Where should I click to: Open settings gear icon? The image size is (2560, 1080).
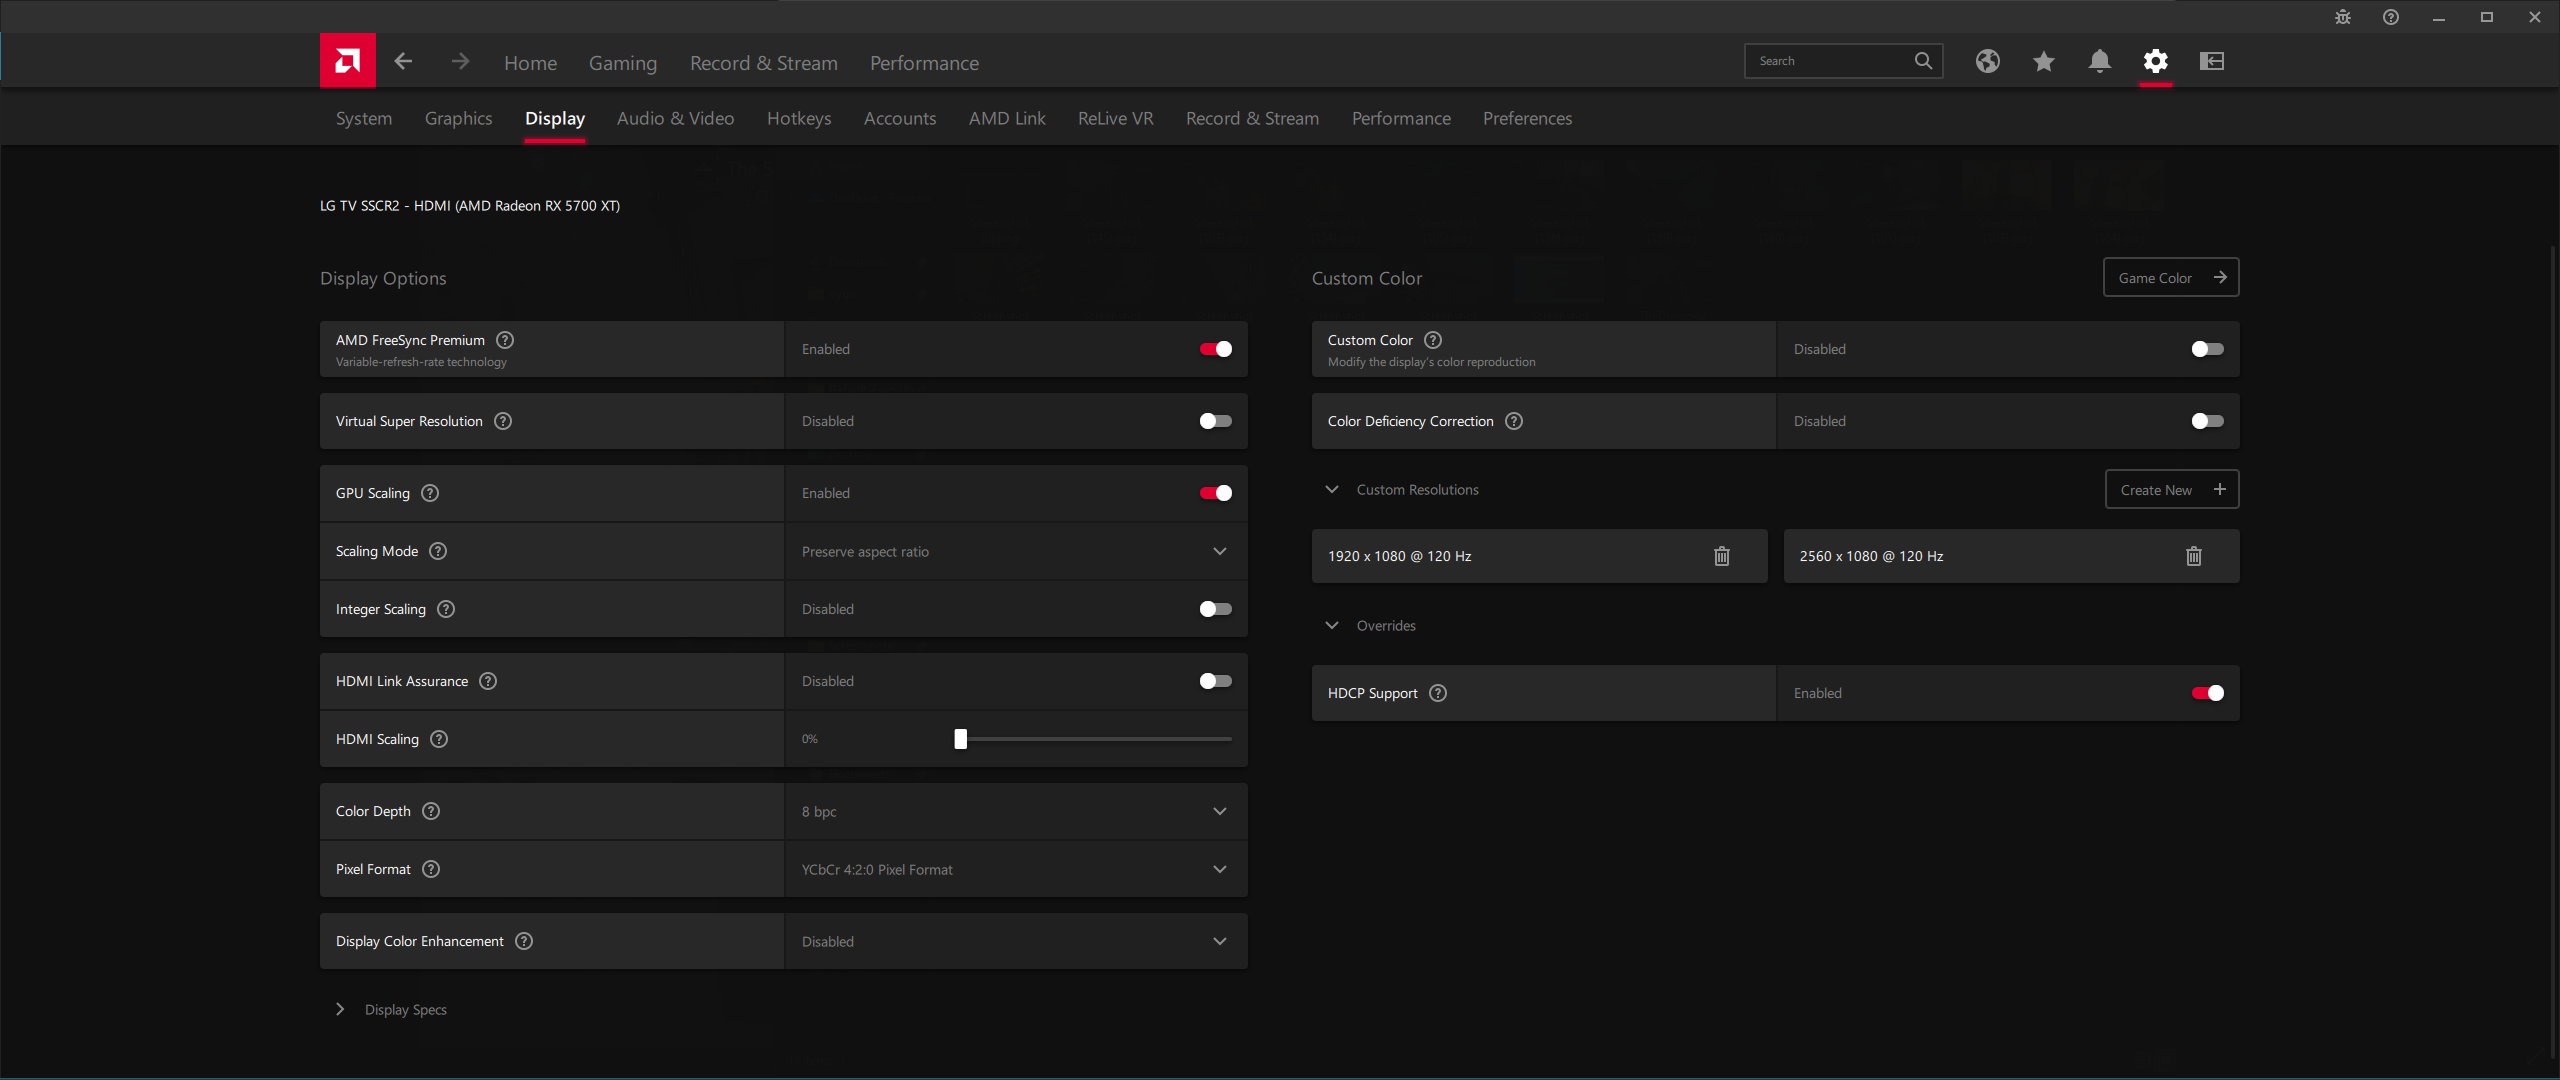tap(2156, 61)
